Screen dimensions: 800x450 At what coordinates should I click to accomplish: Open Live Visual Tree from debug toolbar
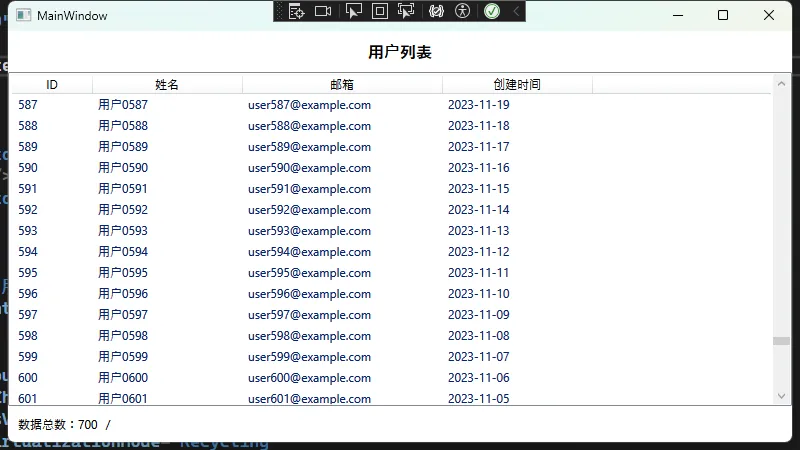pyautogui.click(x=296, y=11)
